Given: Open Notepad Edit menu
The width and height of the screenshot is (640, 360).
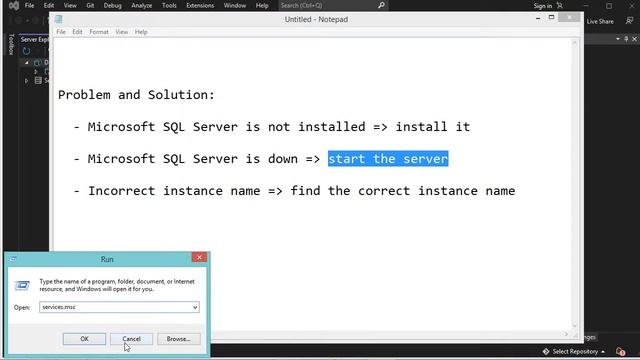Looking at the screenshot, I should click(x=77, y=32).
